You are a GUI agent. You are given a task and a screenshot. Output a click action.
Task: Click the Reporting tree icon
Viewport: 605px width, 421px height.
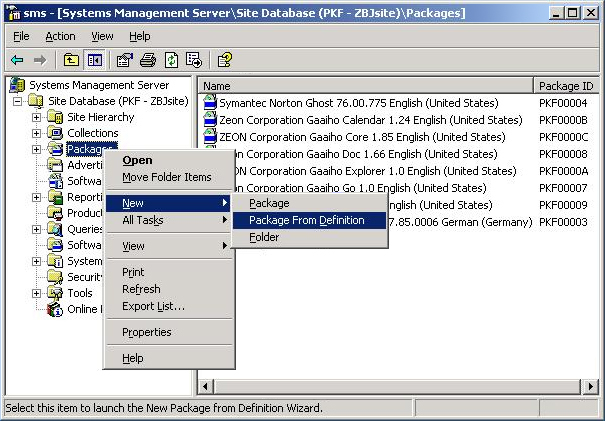(55, 197)
